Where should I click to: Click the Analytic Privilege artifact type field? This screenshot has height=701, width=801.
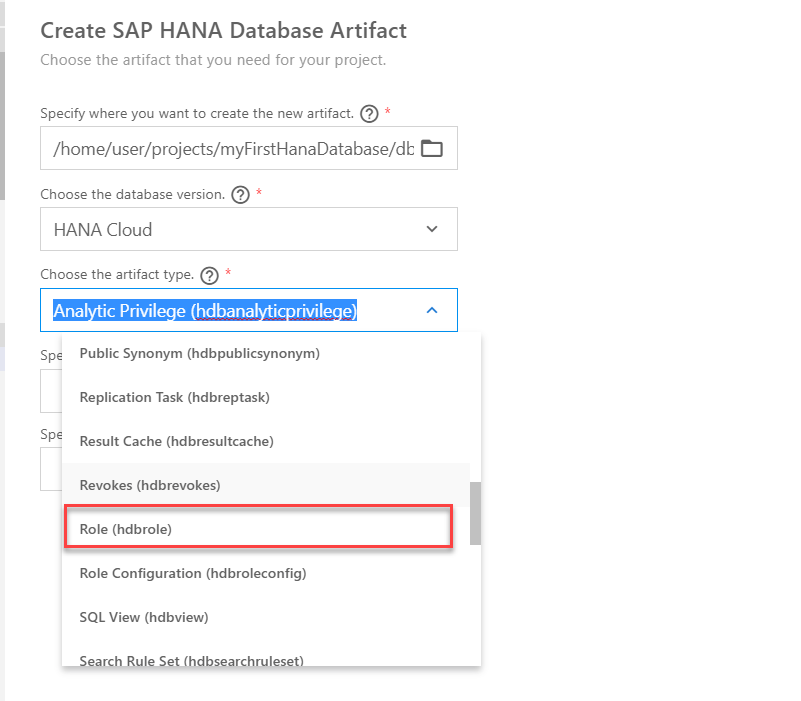click(205, 311)
